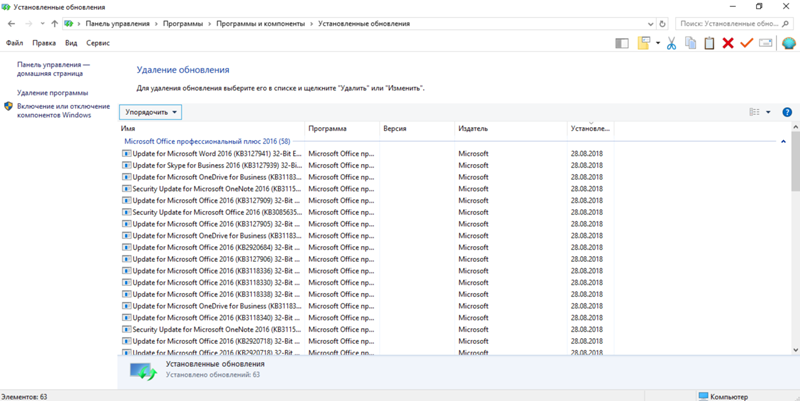Screen dimensions: 800x401
Task: Click the Paste clipboard icon
Action: (x=709, y=43)
